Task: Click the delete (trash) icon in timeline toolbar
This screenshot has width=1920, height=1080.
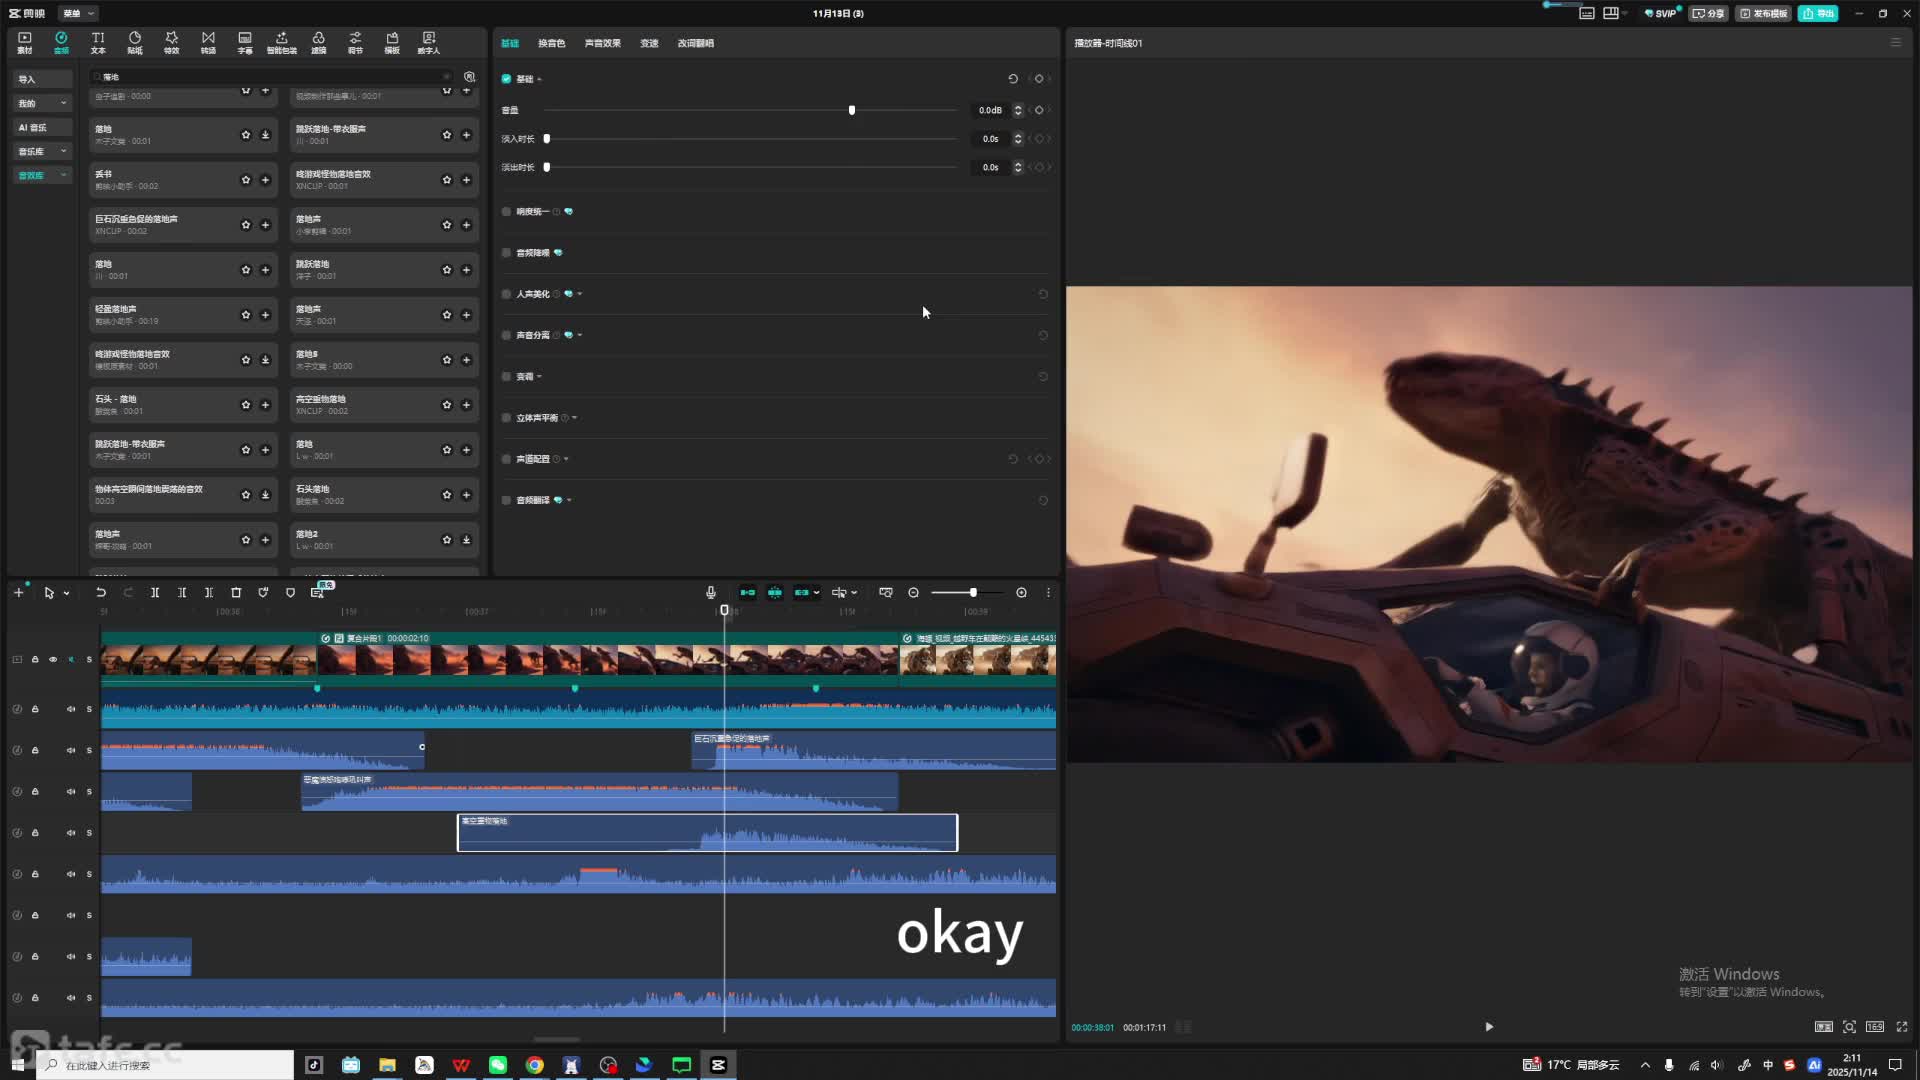Action: [236, 593]
